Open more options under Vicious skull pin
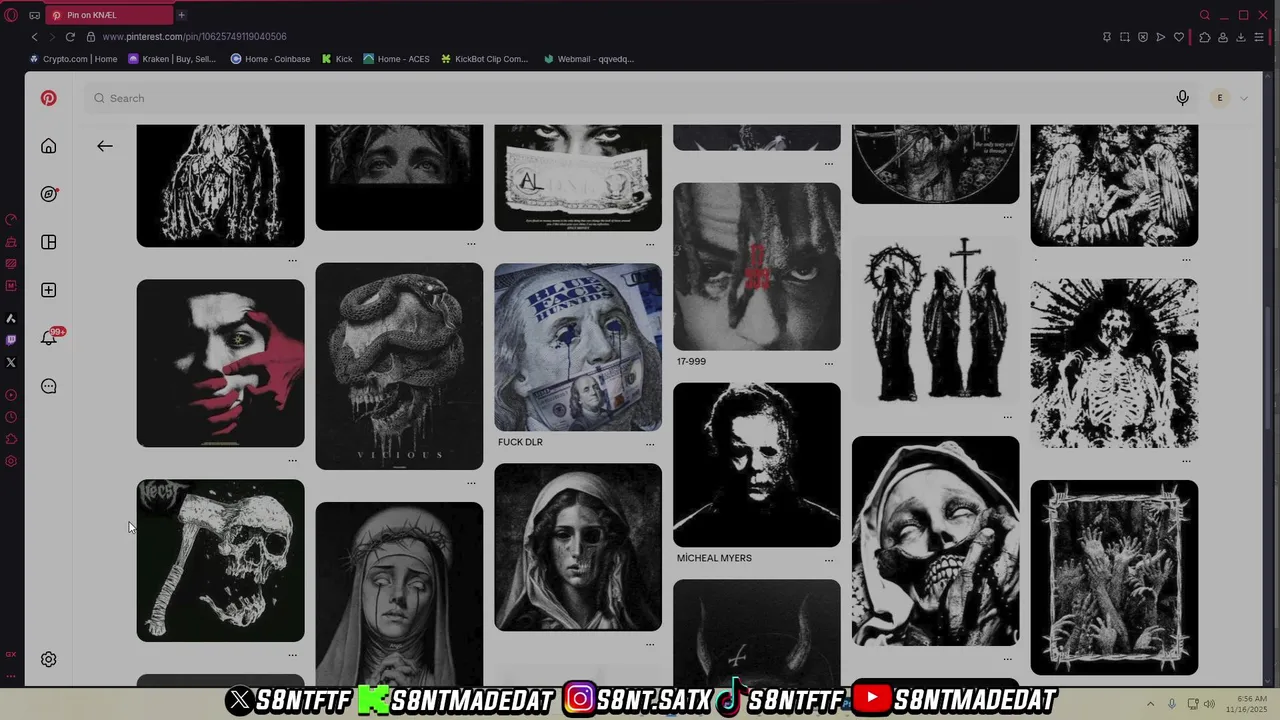This screenshot has width=1280, height=720. 471,484
